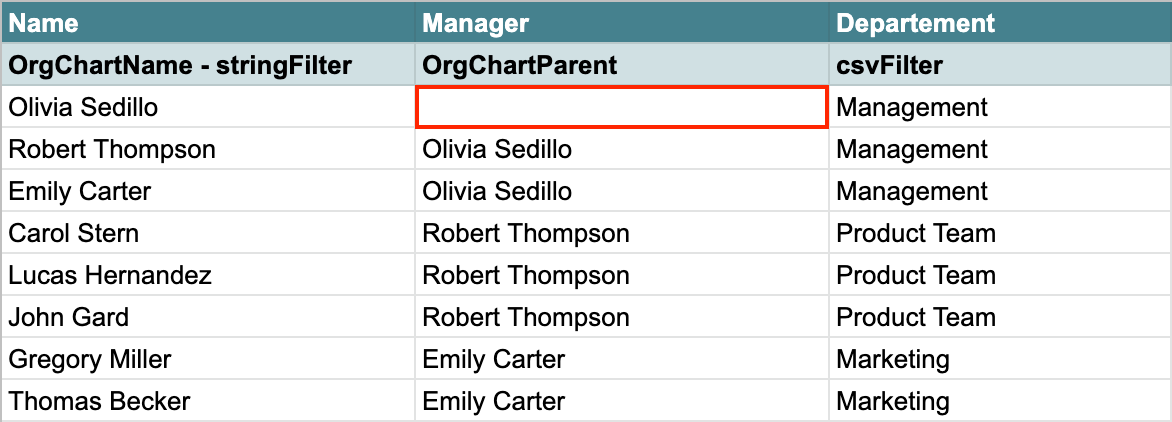Click Carol Stern's Product Team department cell
This screenshot has height=422, width=1172.
pos(1000,233)
